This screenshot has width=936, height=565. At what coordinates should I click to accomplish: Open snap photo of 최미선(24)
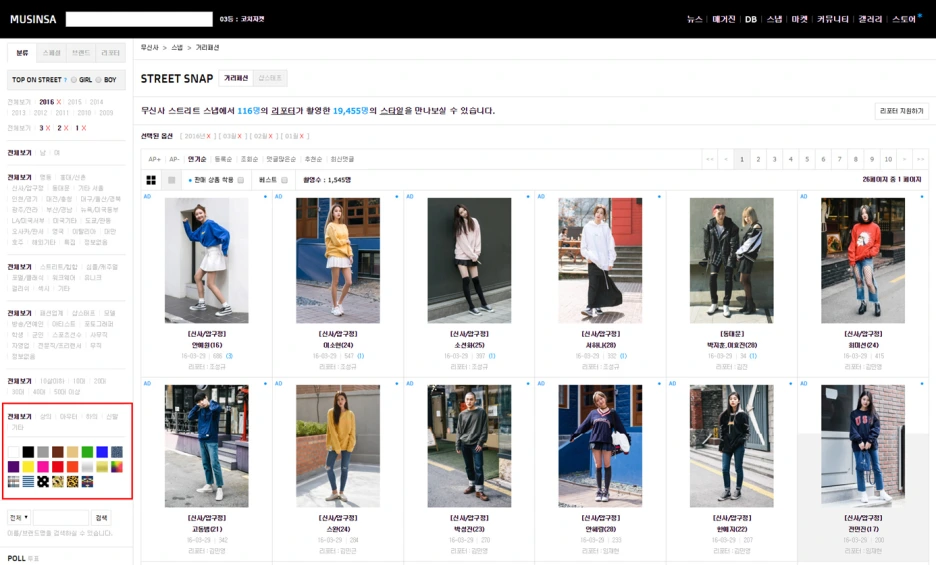click(863, 260)
